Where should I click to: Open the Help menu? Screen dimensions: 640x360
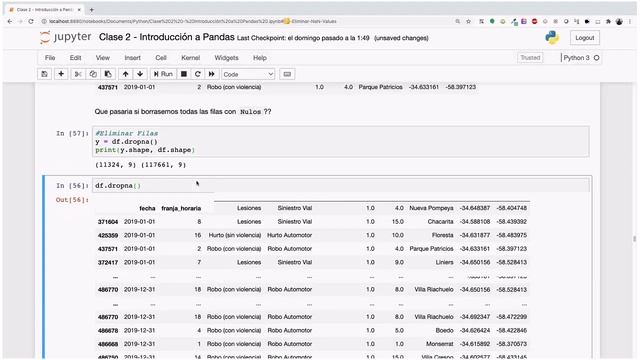coord(260,58)
